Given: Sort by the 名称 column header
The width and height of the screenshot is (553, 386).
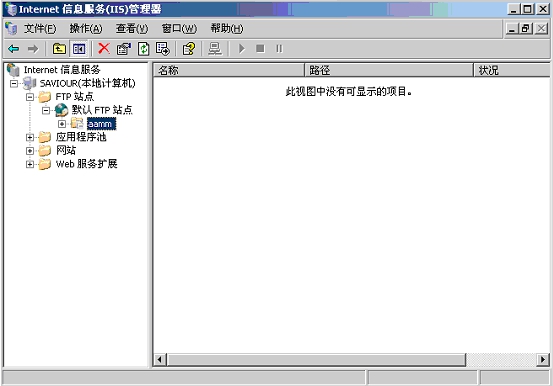Looking at the screenshot, I should tap(229, 70).
